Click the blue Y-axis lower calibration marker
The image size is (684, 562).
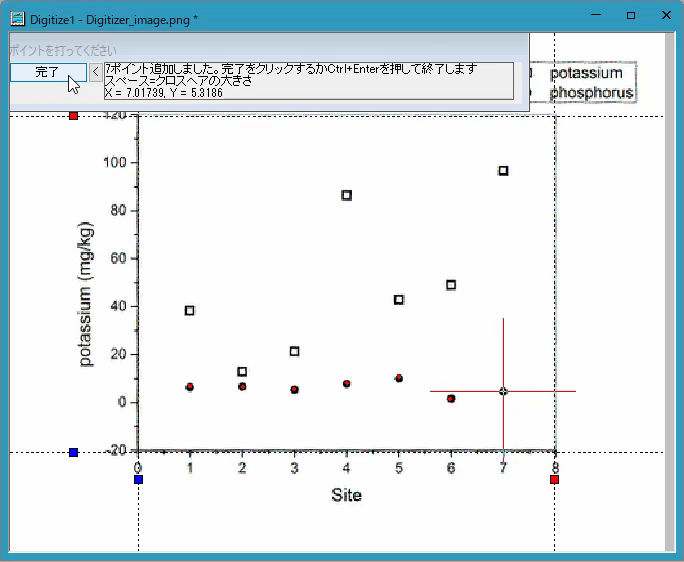74,452
